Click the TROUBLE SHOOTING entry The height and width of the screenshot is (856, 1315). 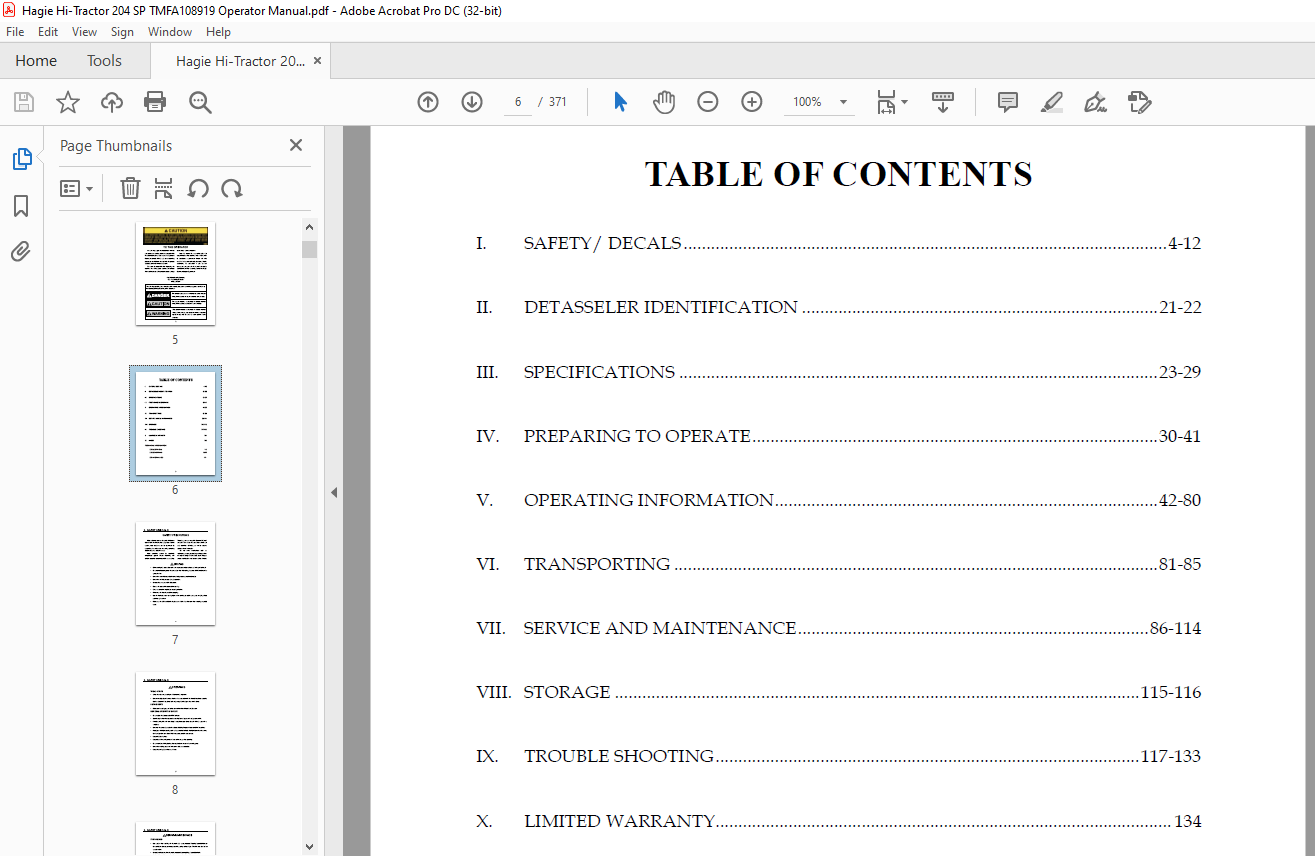click(x=838, y=756)
